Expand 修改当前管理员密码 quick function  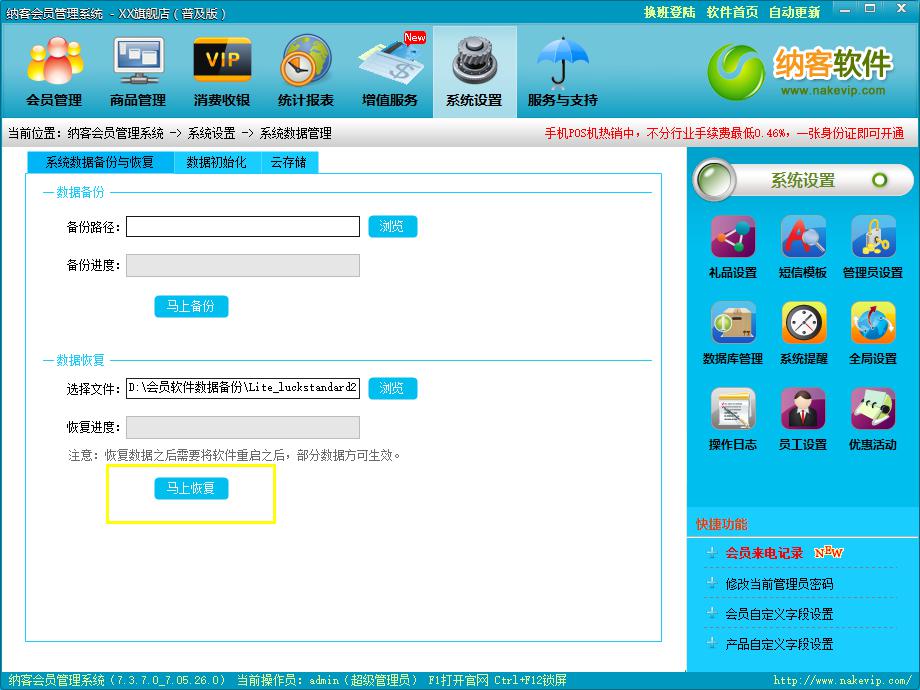point(779,584)
